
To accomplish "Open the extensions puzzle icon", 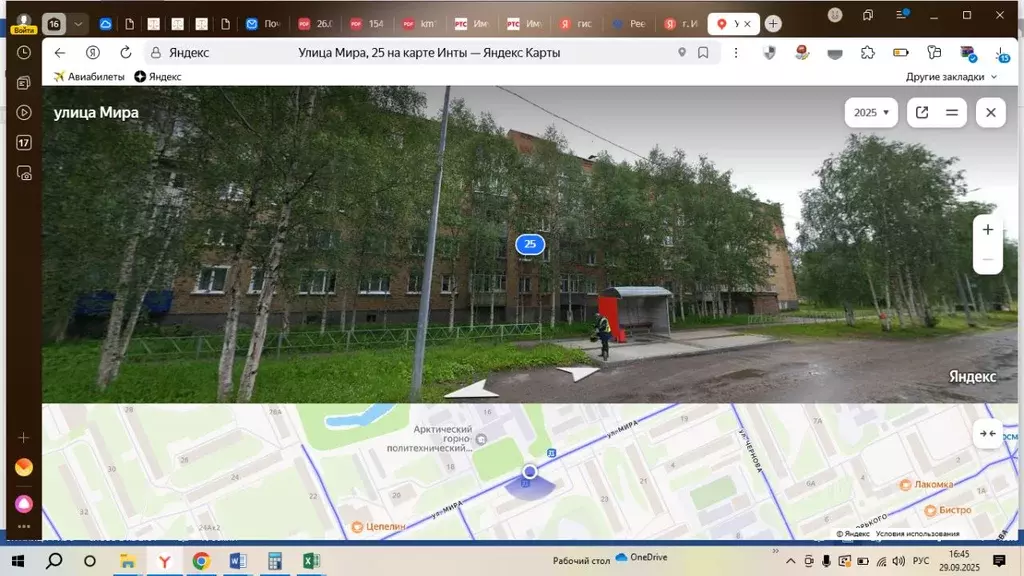I will point(868,52).
